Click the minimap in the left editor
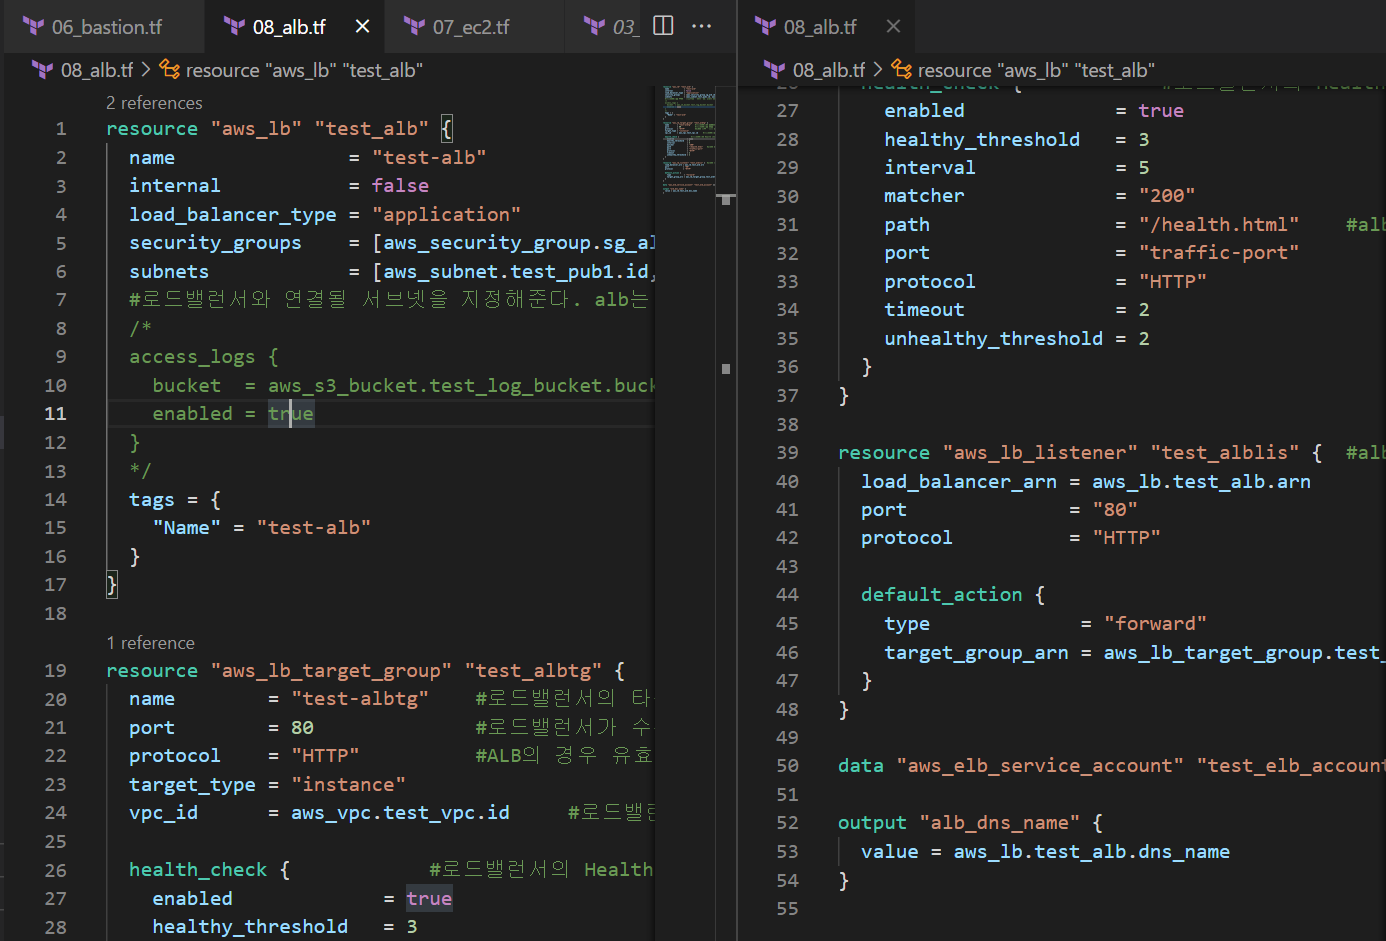Image resolution: width=1386 pixels, height=941 pixels. [689, 140]
